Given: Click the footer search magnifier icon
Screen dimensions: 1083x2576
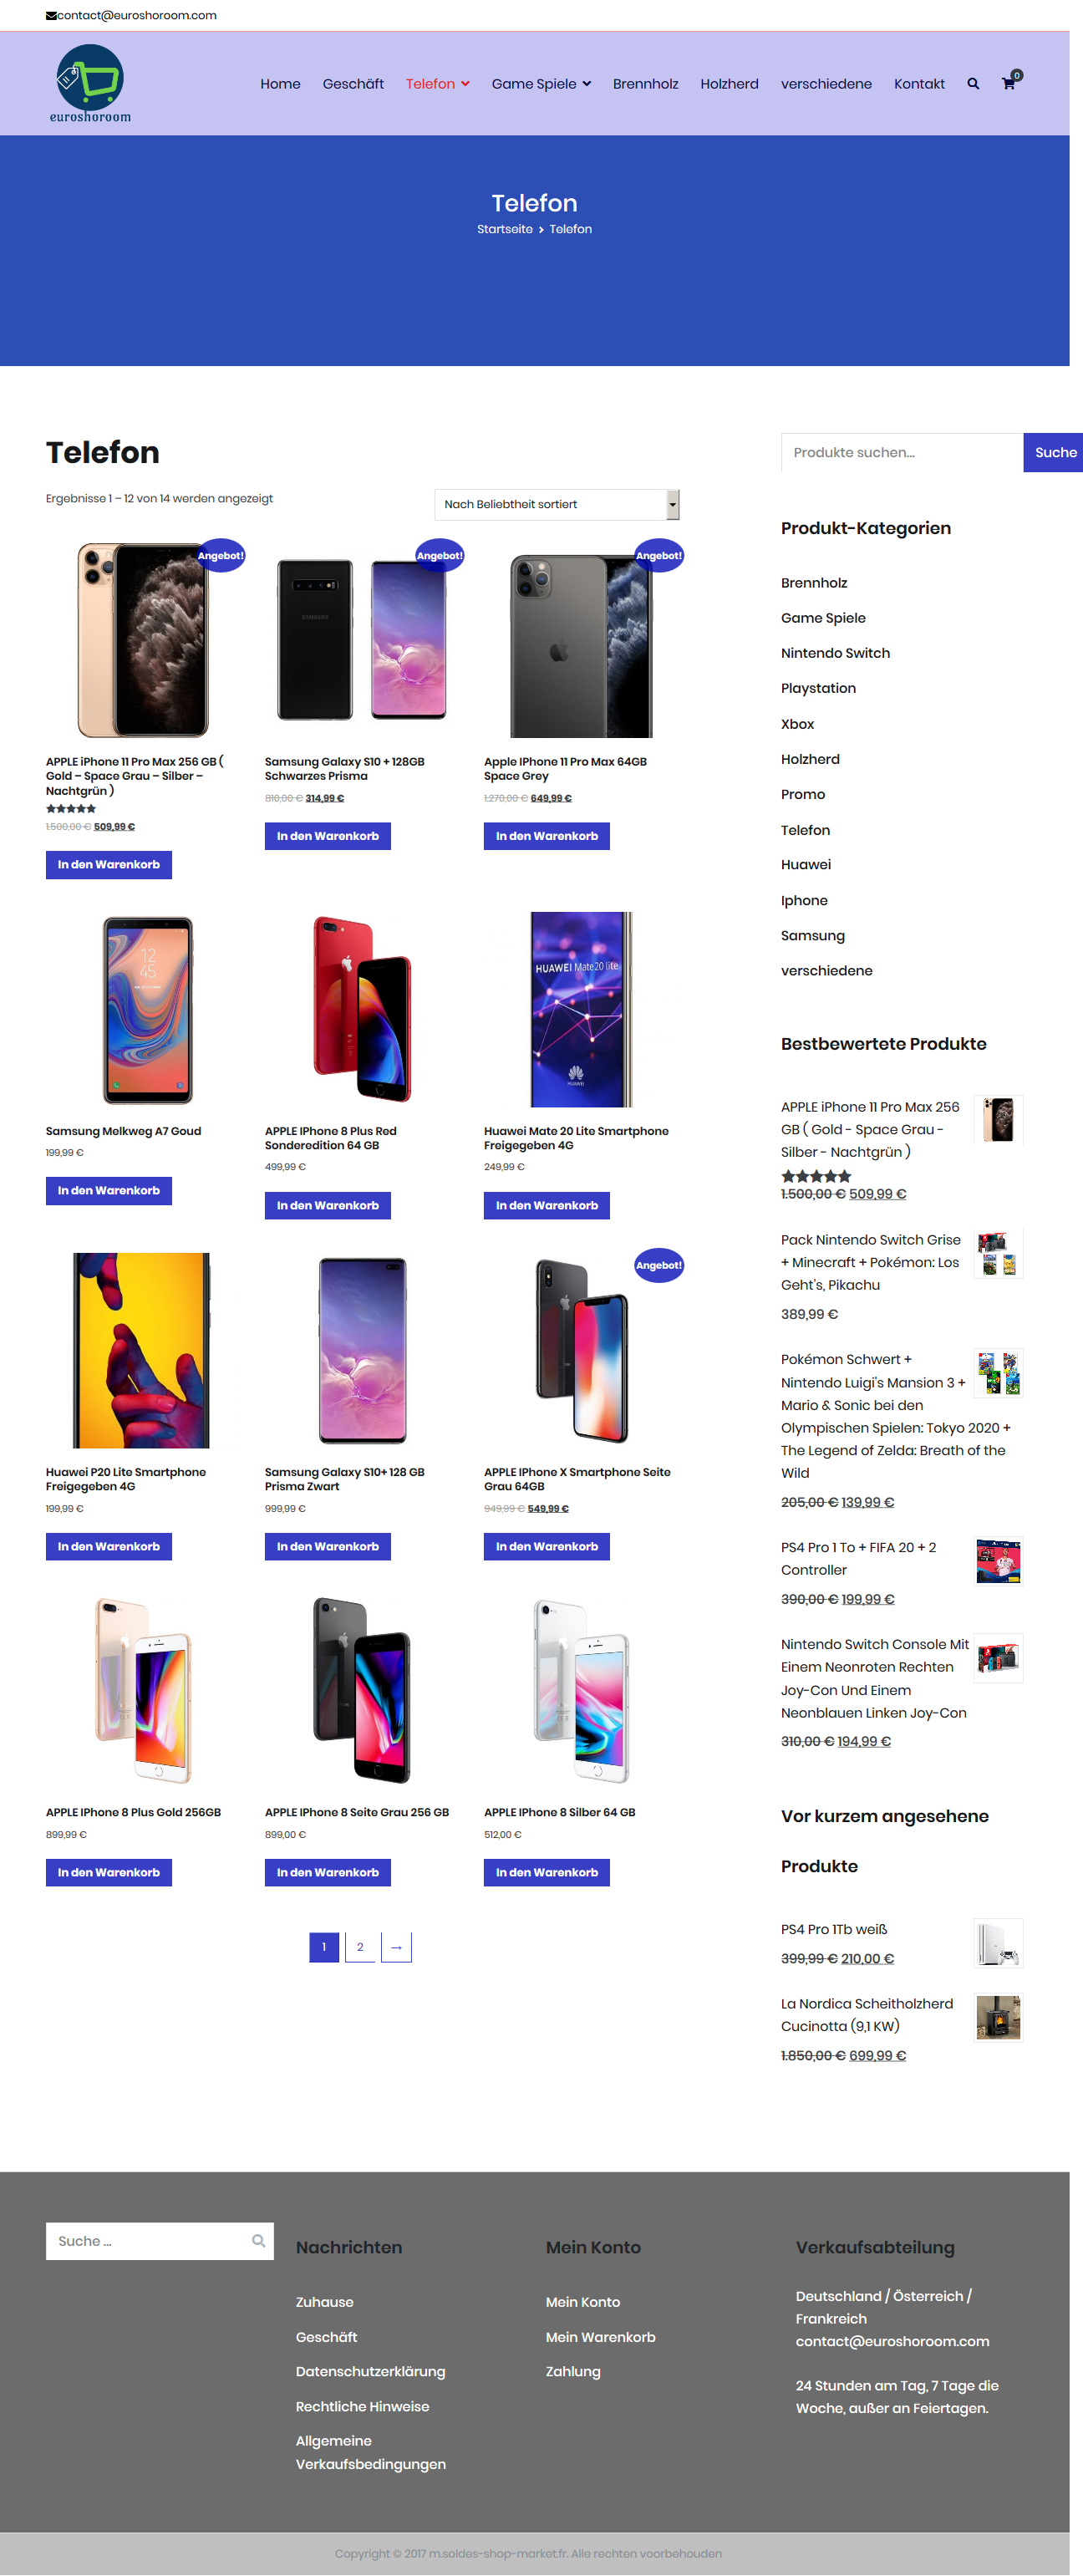Looking at the screenshot, I should coord(258,2241).
